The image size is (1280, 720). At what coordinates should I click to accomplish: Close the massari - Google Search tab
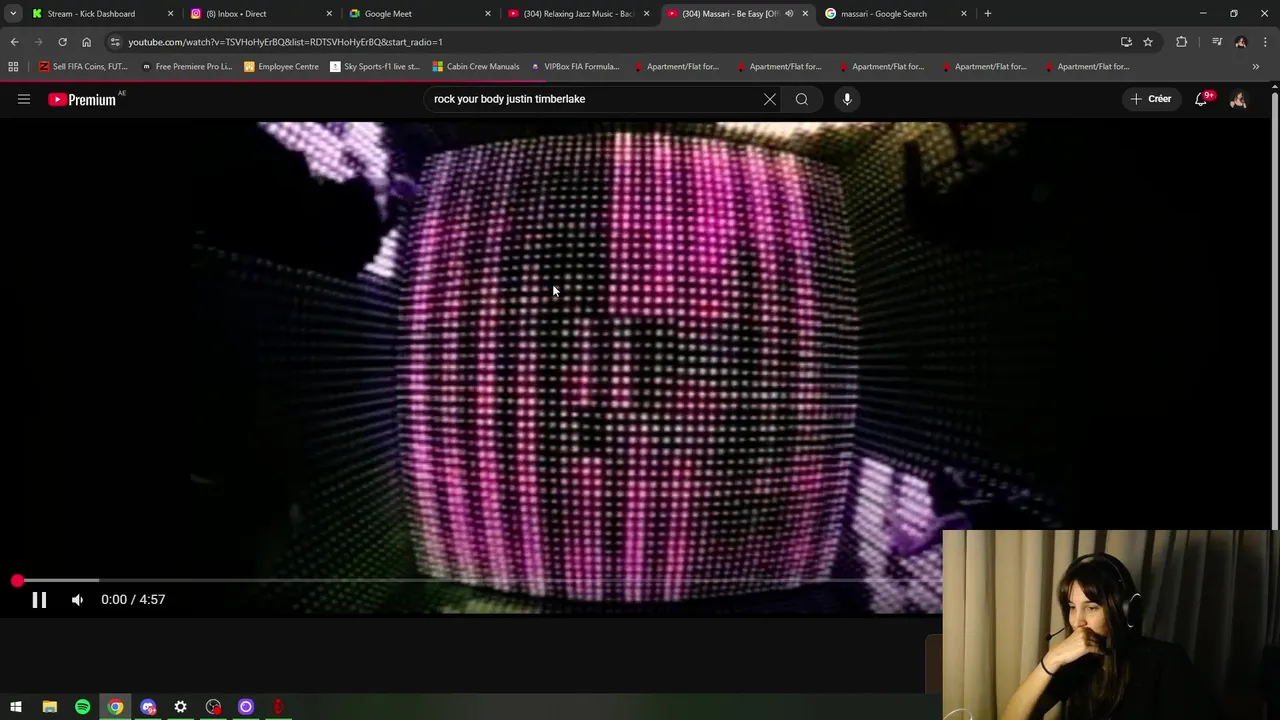(x=964, y=14)
